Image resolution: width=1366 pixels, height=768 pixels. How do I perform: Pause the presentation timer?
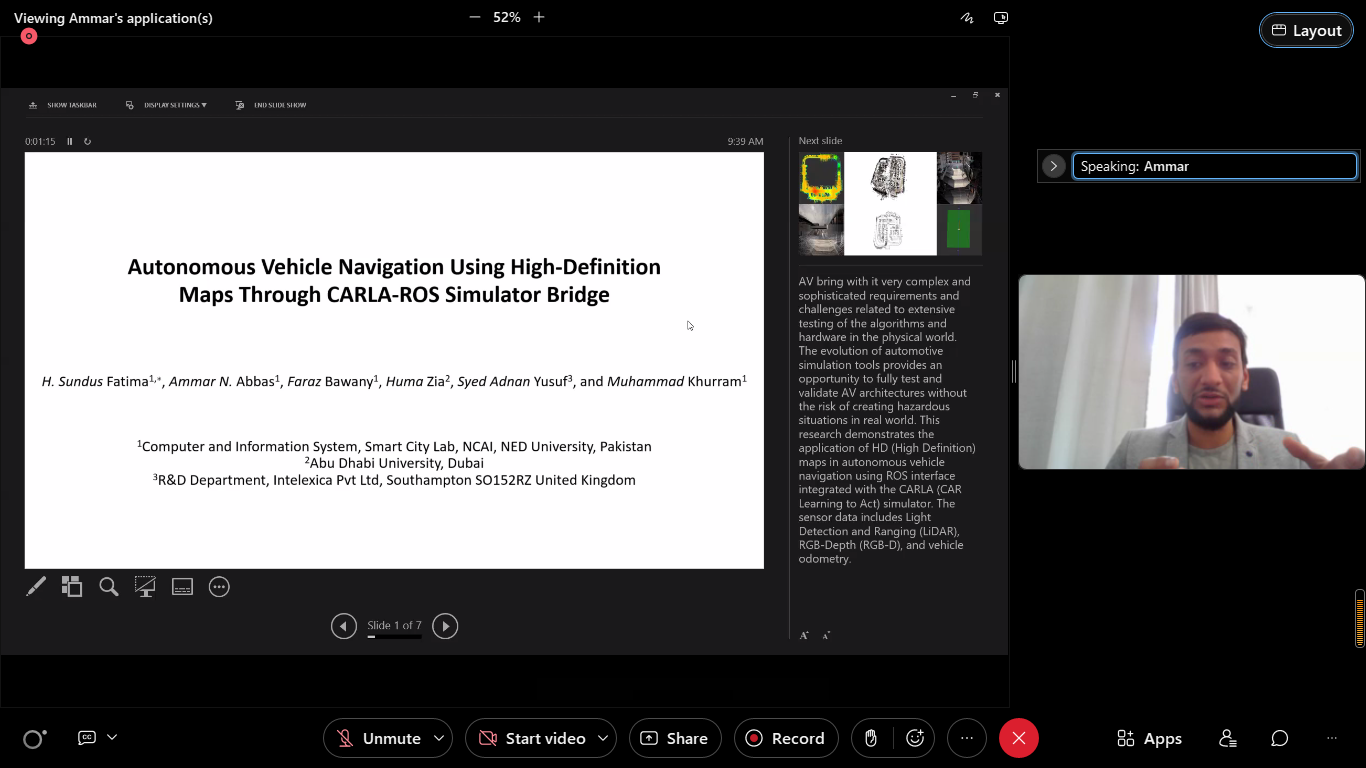pyautogui.click(x=70, y=141)
